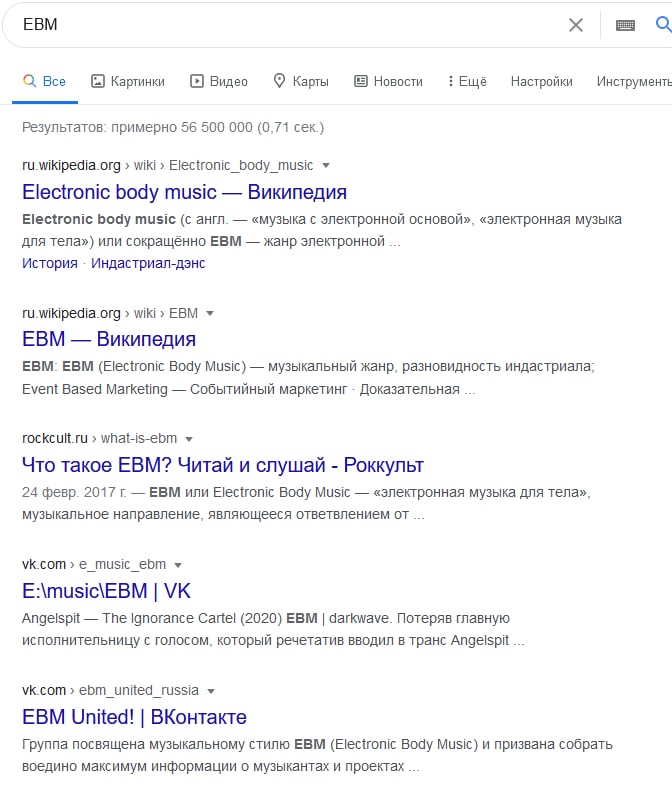Viewport: 672px width, 803px height.
Task: Click the multicolor magnifier icon beside Все
Action: (30, 80)
